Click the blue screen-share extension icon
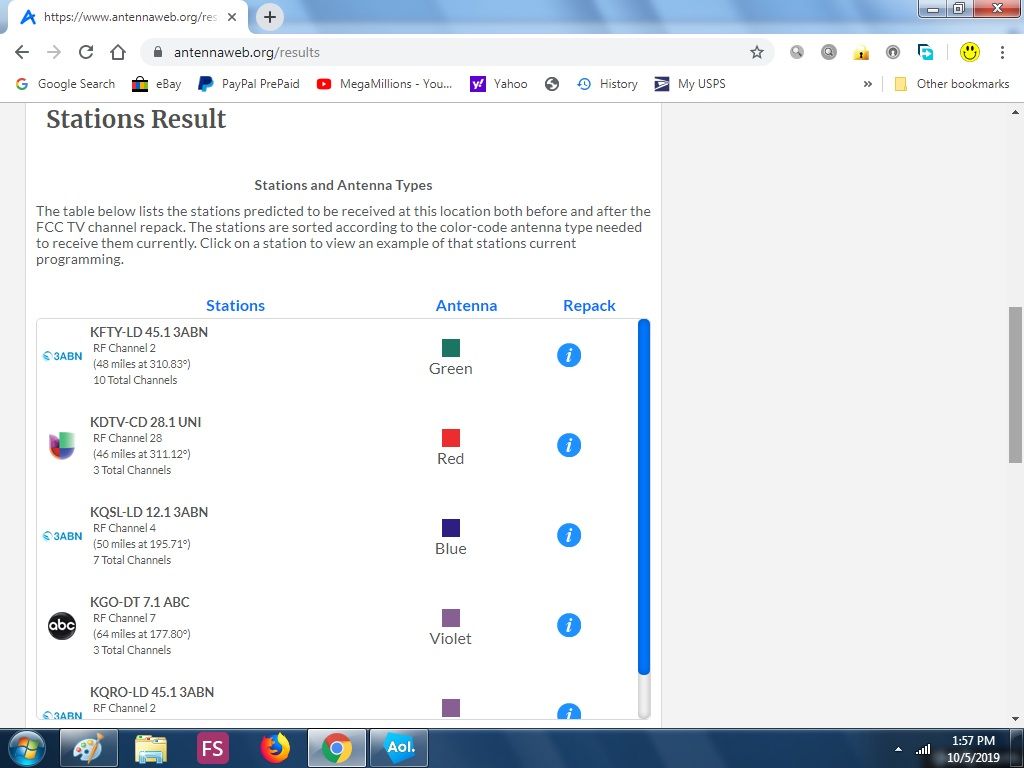Viewport: 1024px width, 768px height. coord(925,52)
